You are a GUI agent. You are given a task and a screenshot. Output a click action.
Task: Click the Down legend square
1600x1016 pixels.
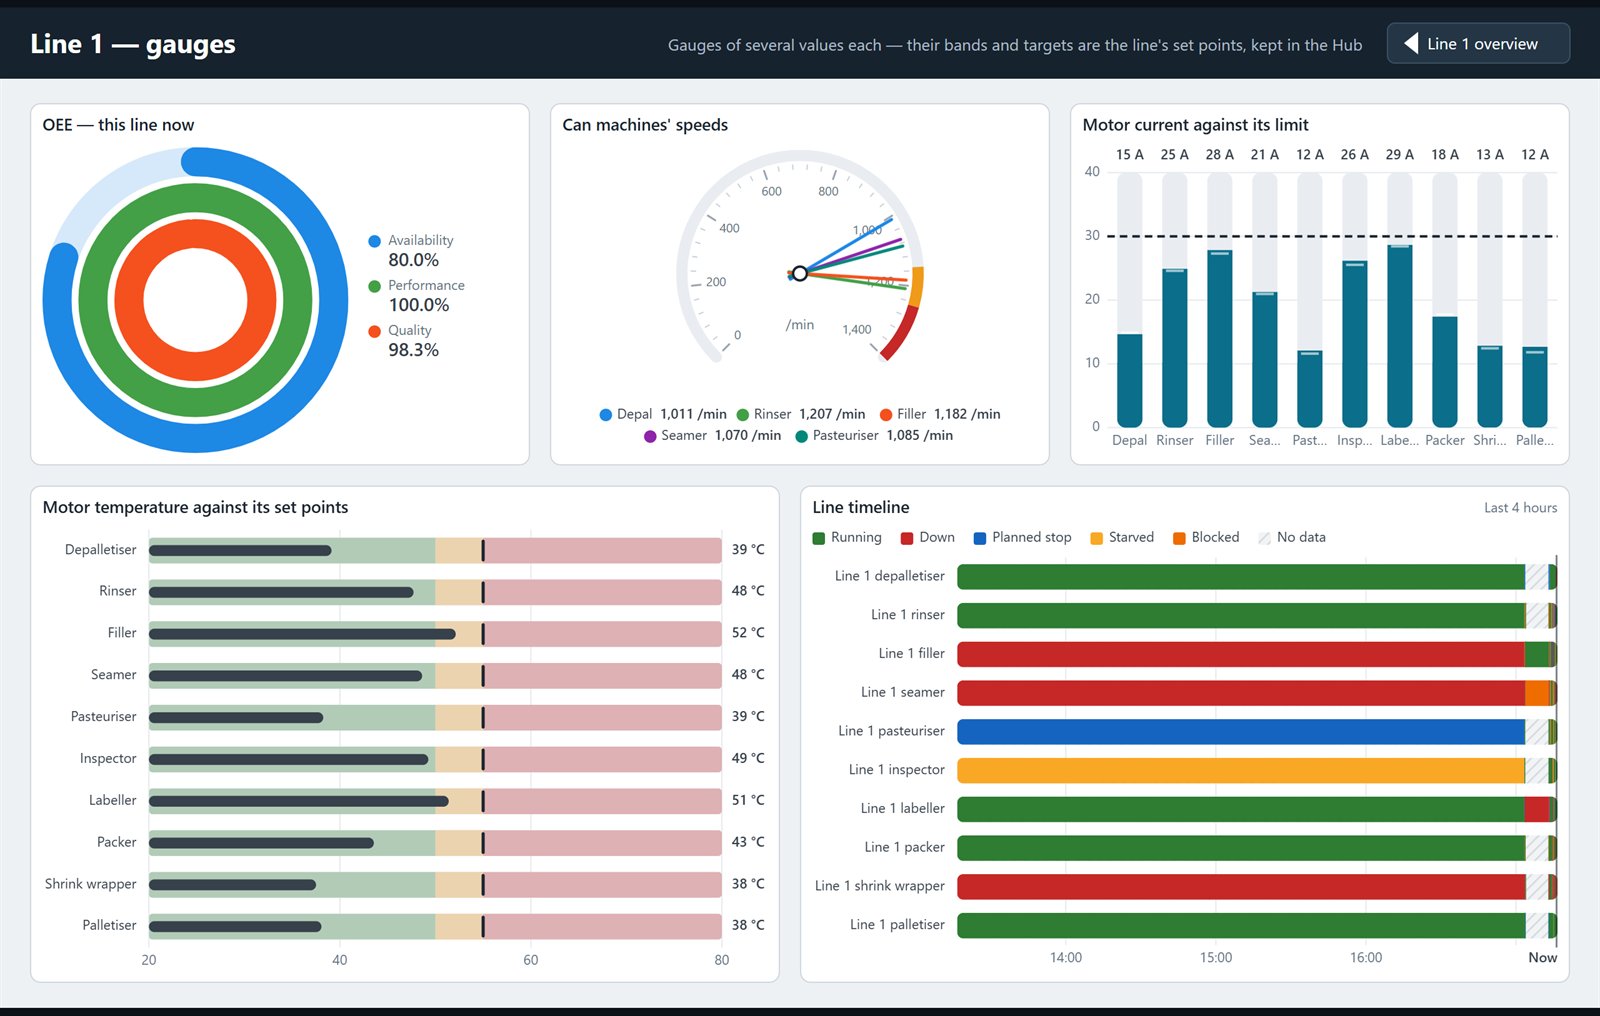tap(907, 538)
